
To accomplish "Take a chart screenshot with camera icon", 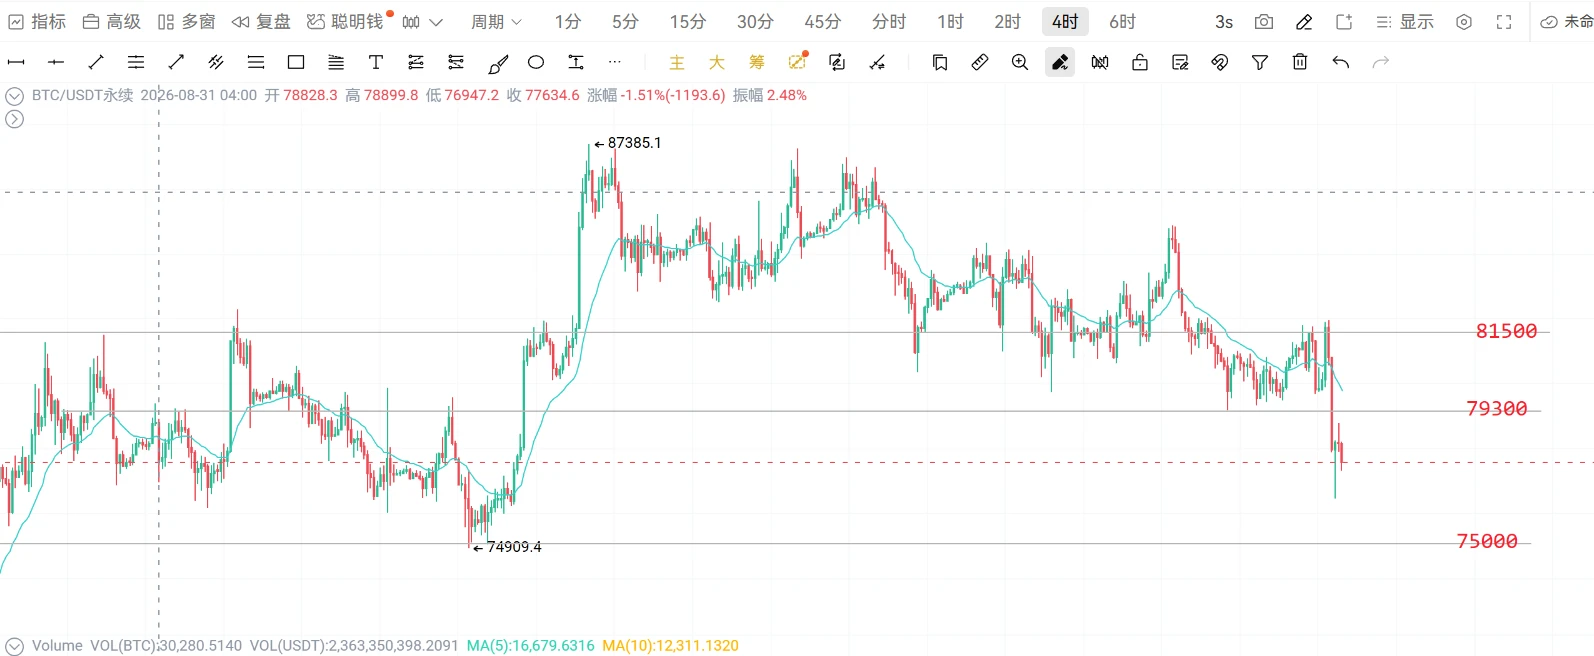I will (1264, 22).
